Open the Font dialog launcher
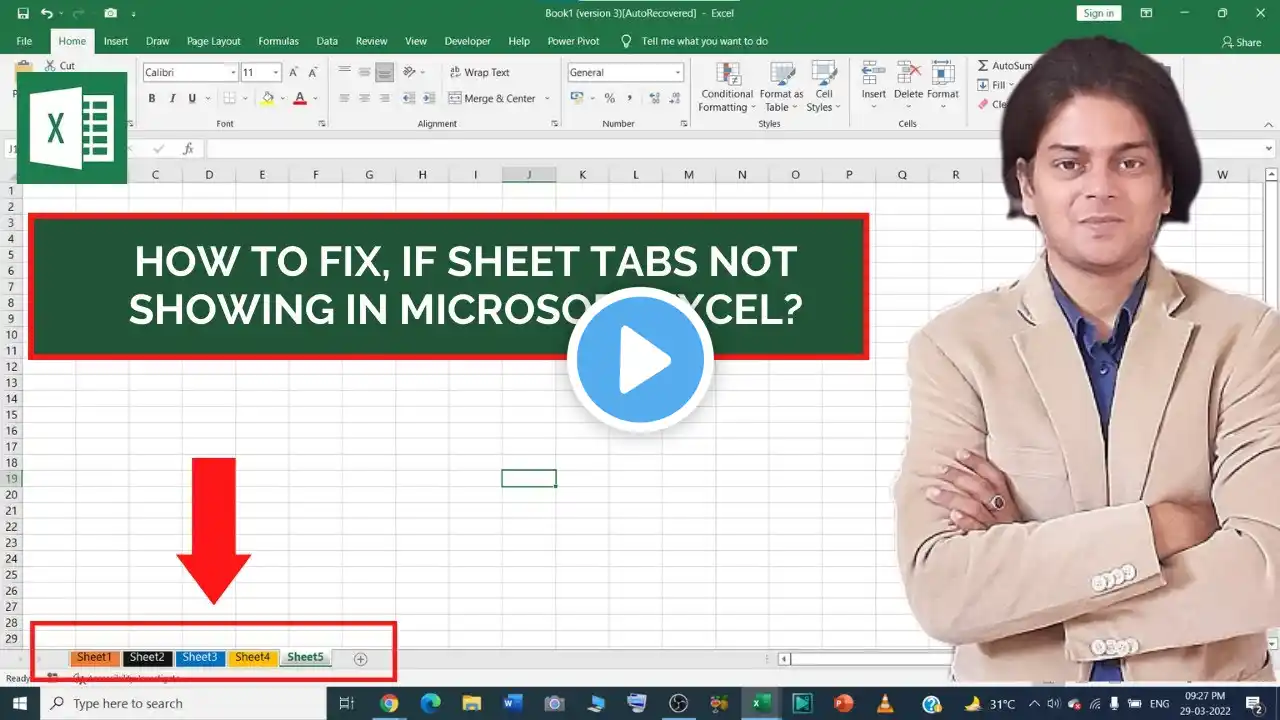Screen dimensions: 1280x720 [322, 124]
